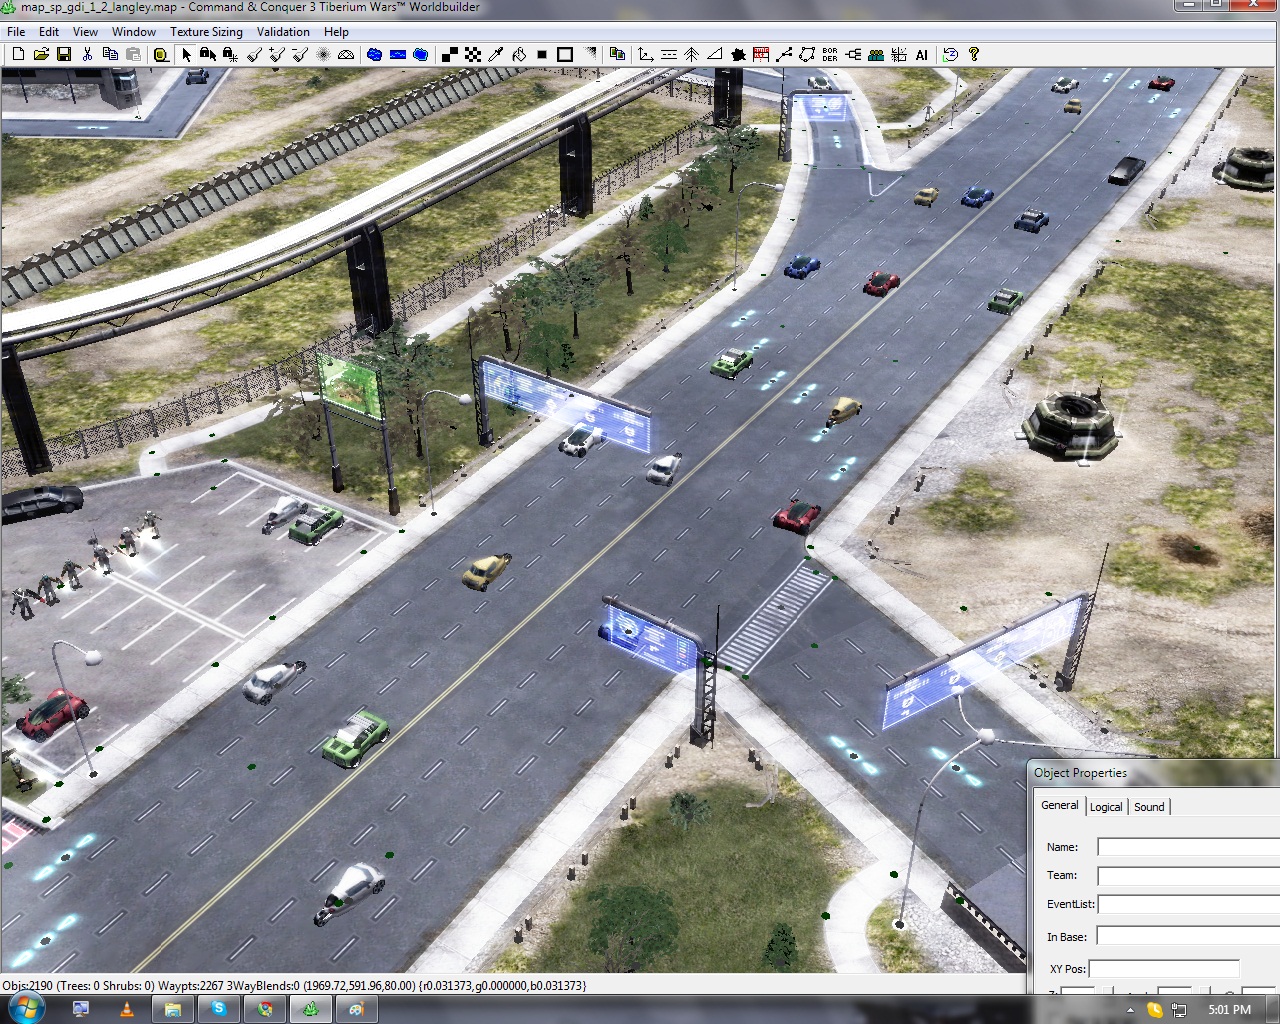This screenshot has height=1024, width=1280.
Task: Open the teams editor people icon
Action: [876, 54]
